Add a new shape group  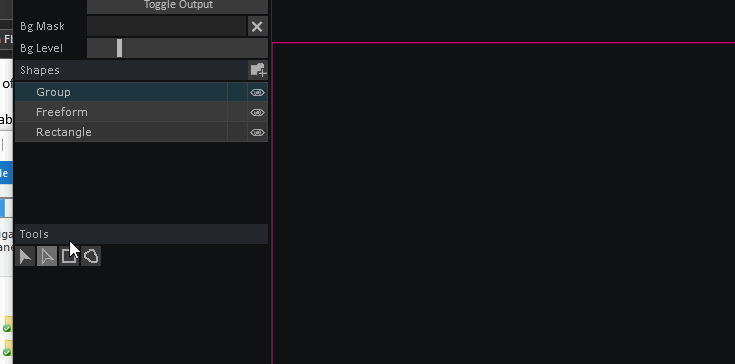[258, 70]
